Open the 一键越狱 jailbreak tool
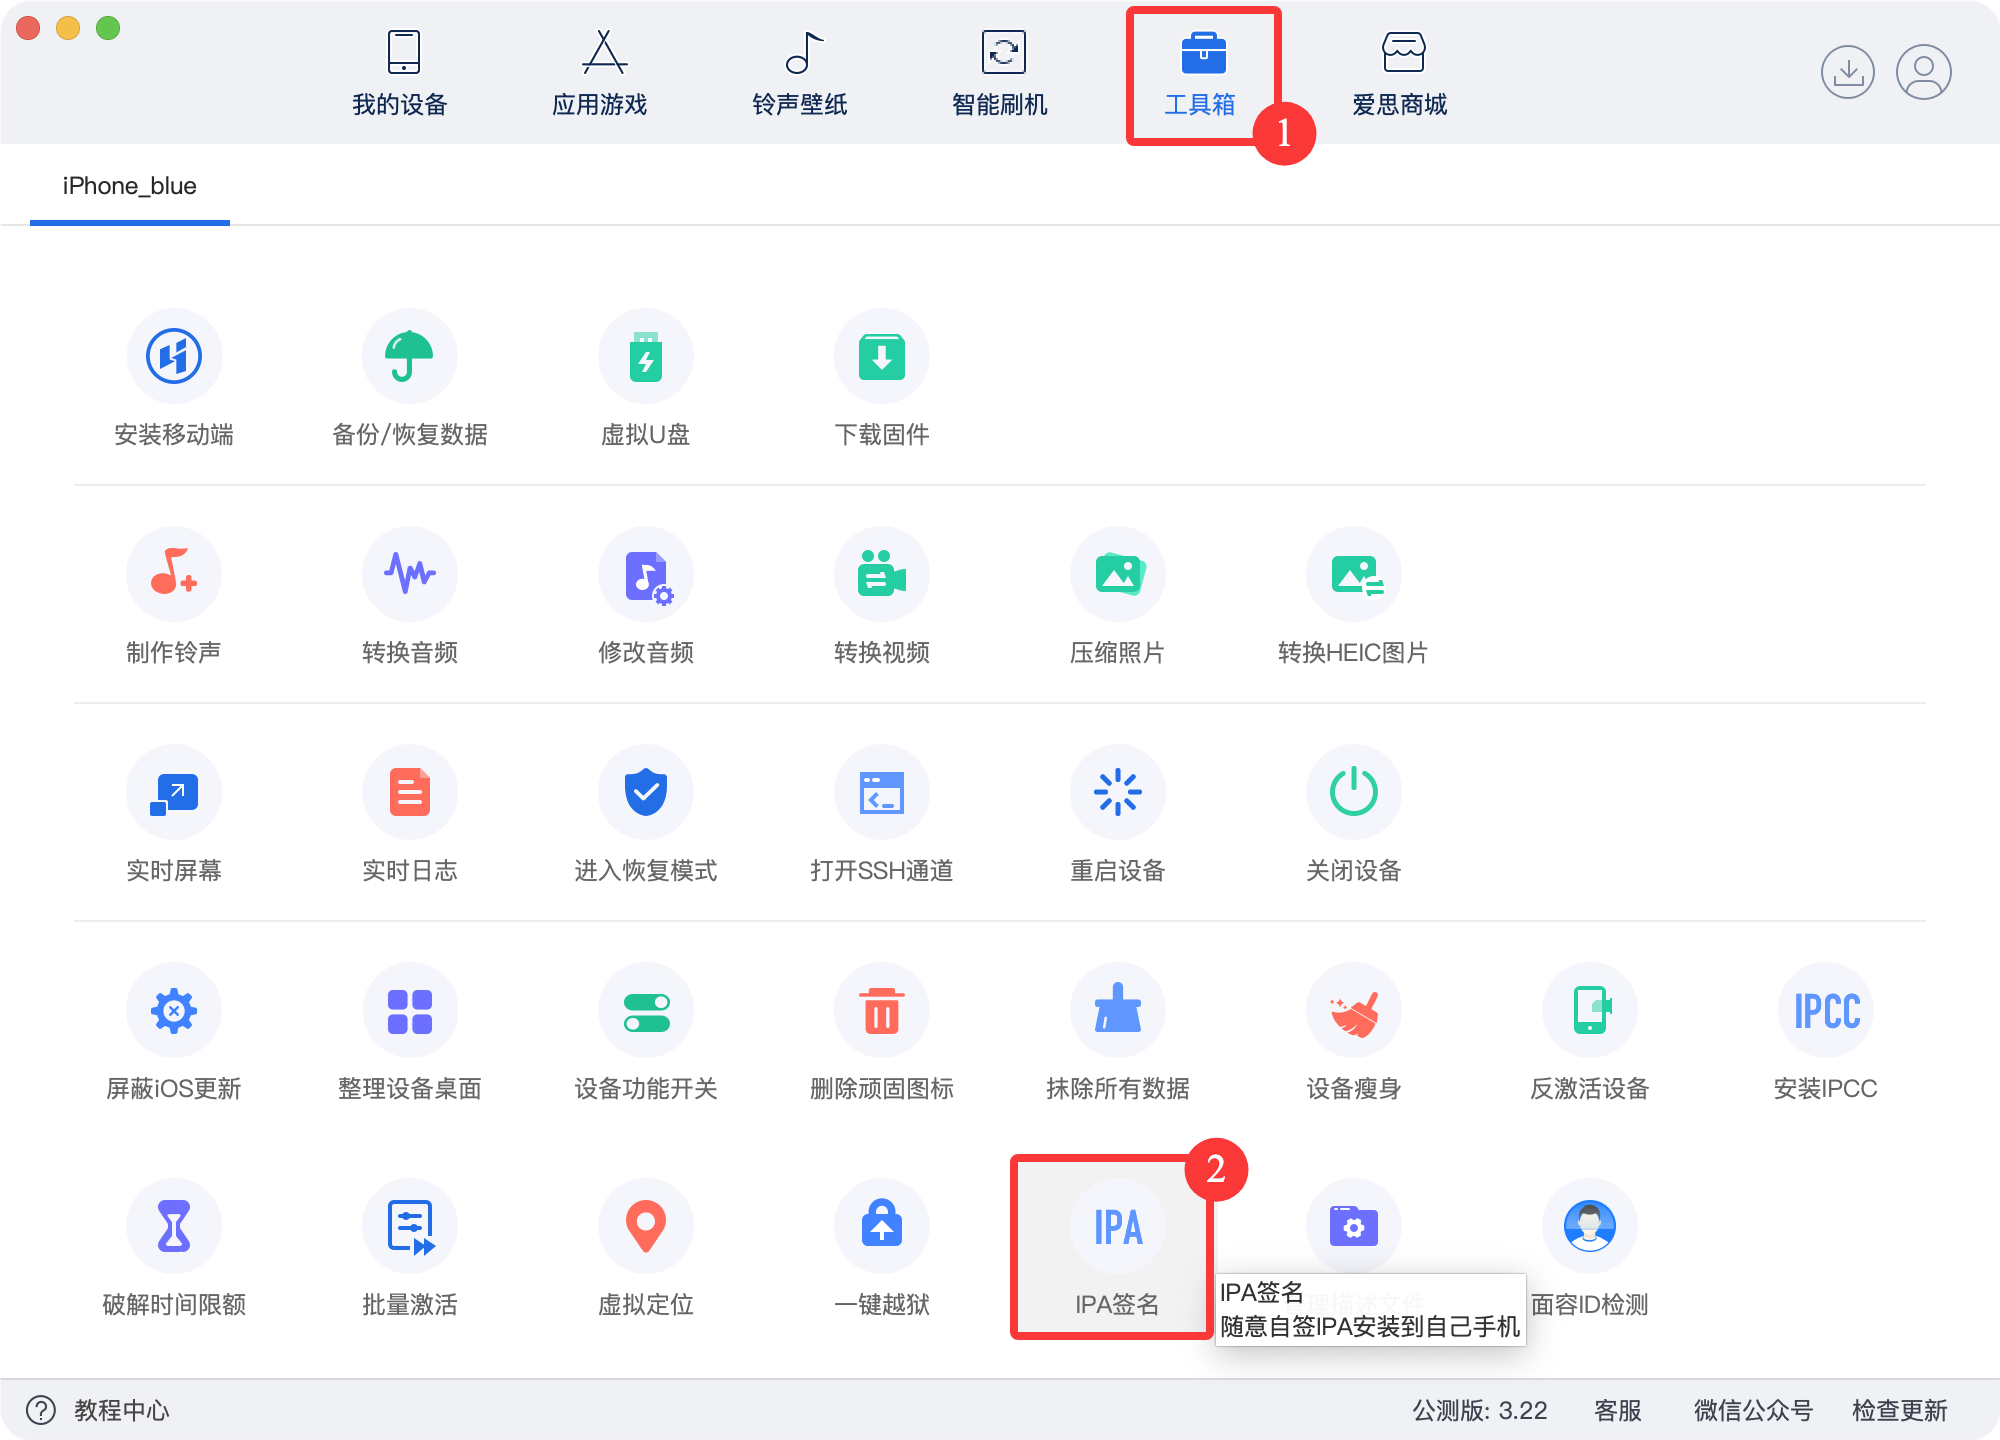The image size is (2000, 1440). pyautogui.click(x=882, y=1248)
